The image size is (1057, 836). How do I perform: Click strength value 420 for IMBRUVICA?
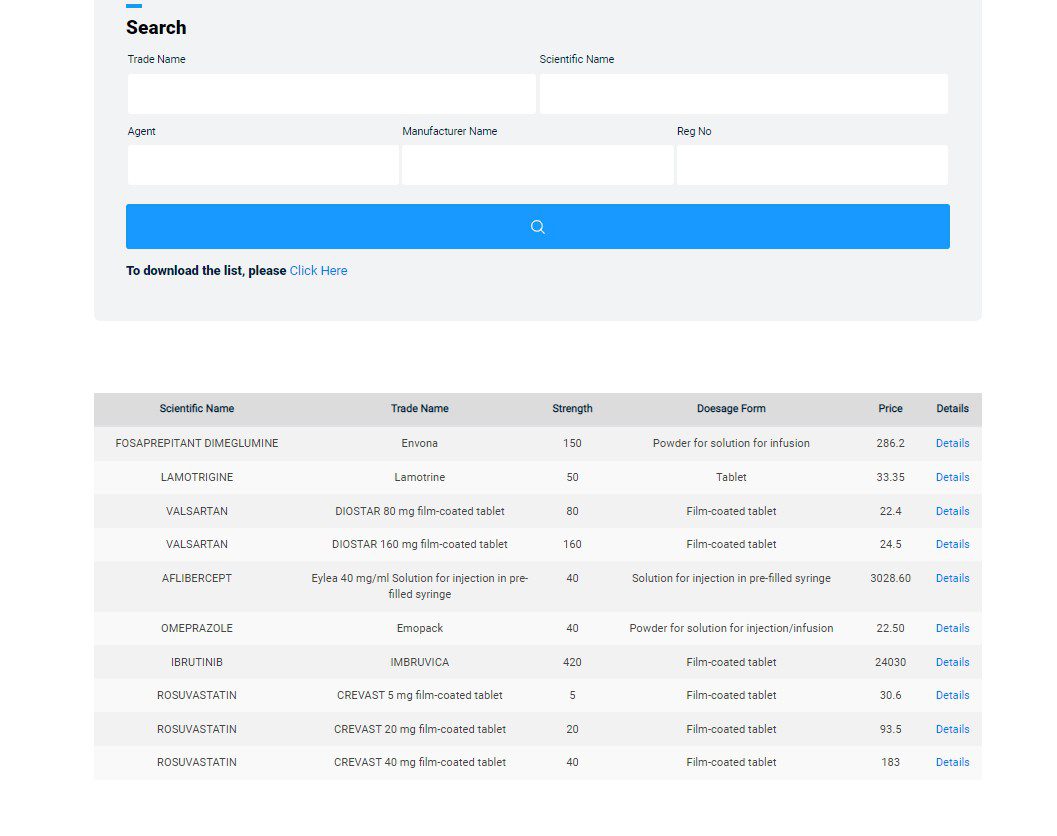coord(572,662)
